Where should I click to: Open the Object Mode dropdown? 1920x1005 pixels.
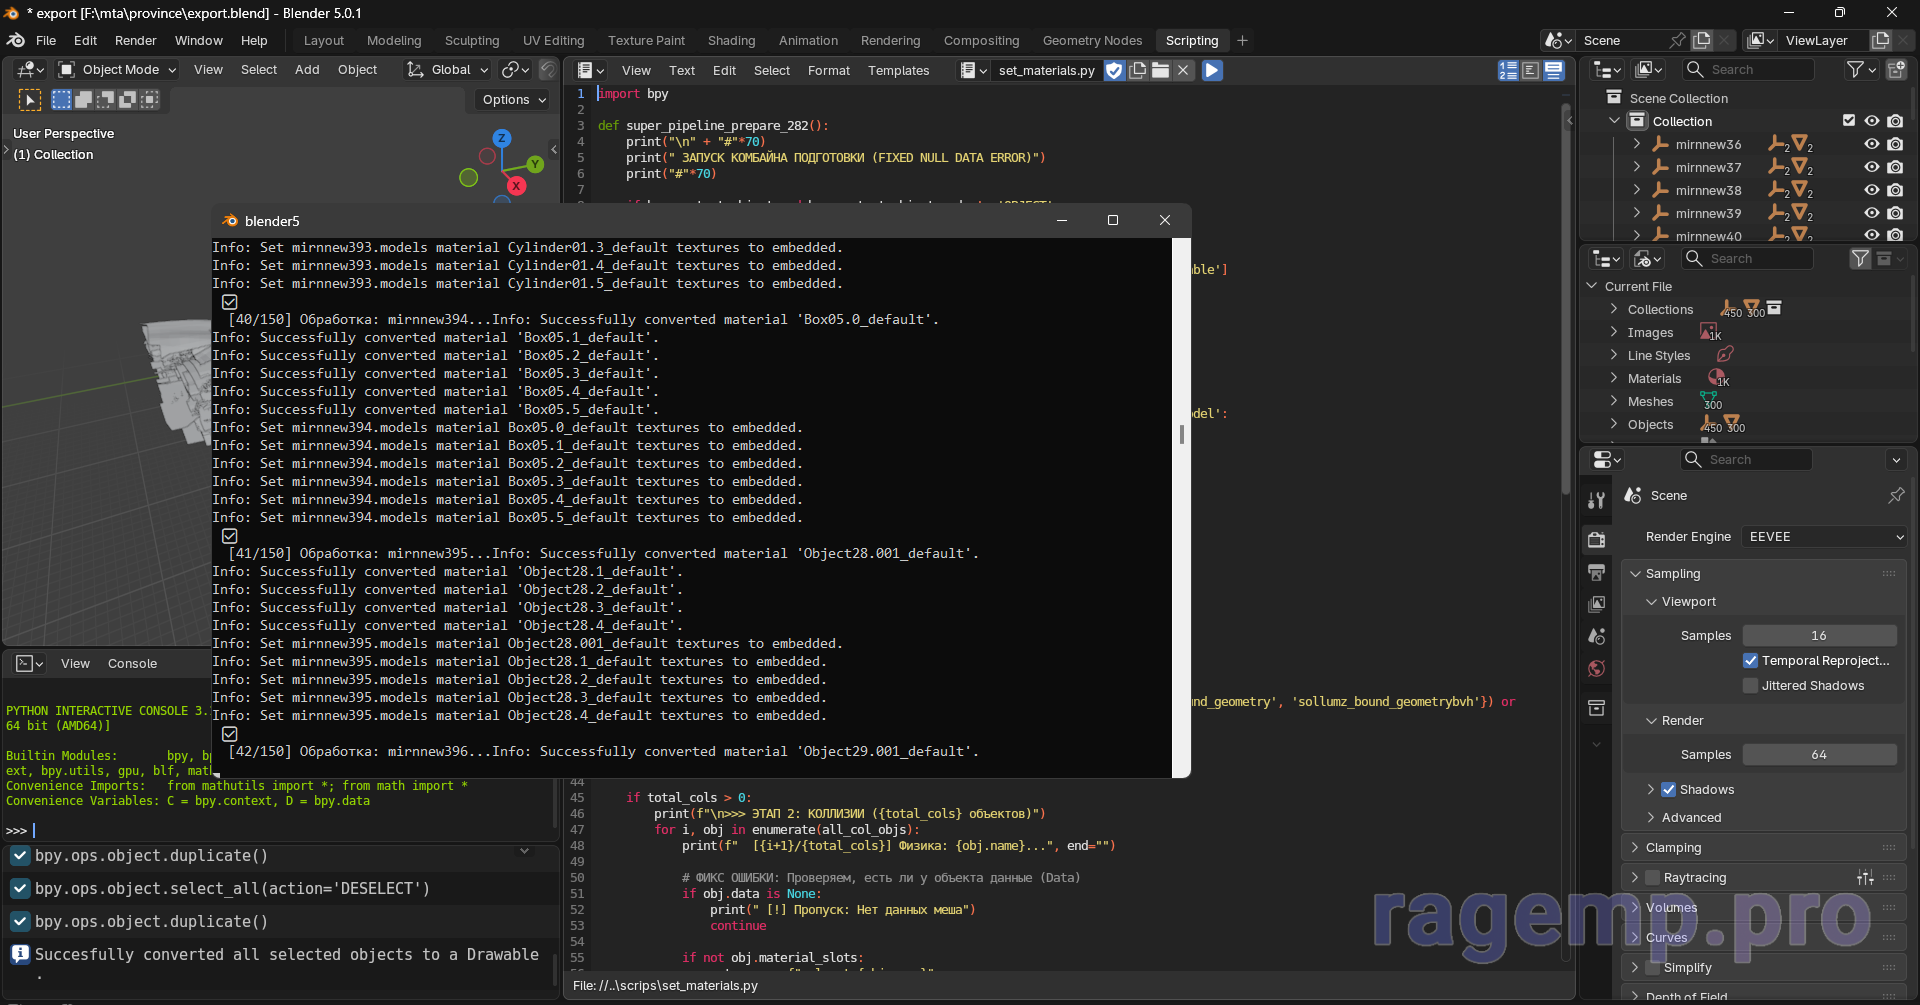(x=118, y=70)
